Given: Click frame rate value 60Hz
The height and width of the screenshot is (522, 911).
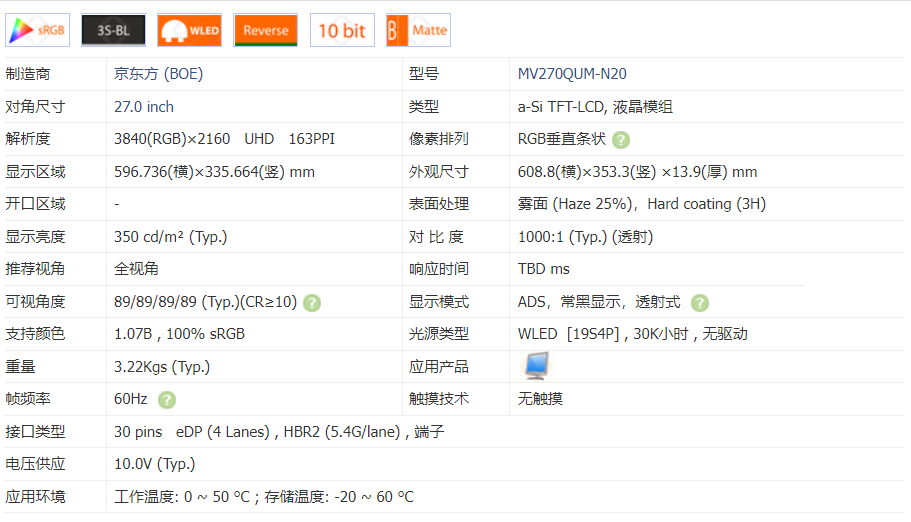Looking at the screenshot, I should point(131,399).
